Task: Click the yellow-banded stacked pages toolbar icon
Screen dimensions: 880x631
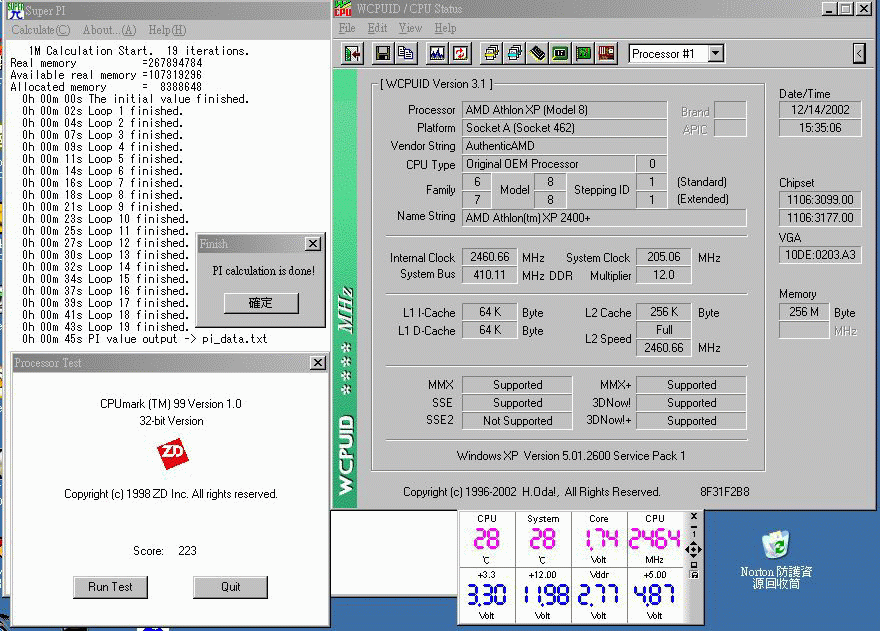Action: [491, 54]
